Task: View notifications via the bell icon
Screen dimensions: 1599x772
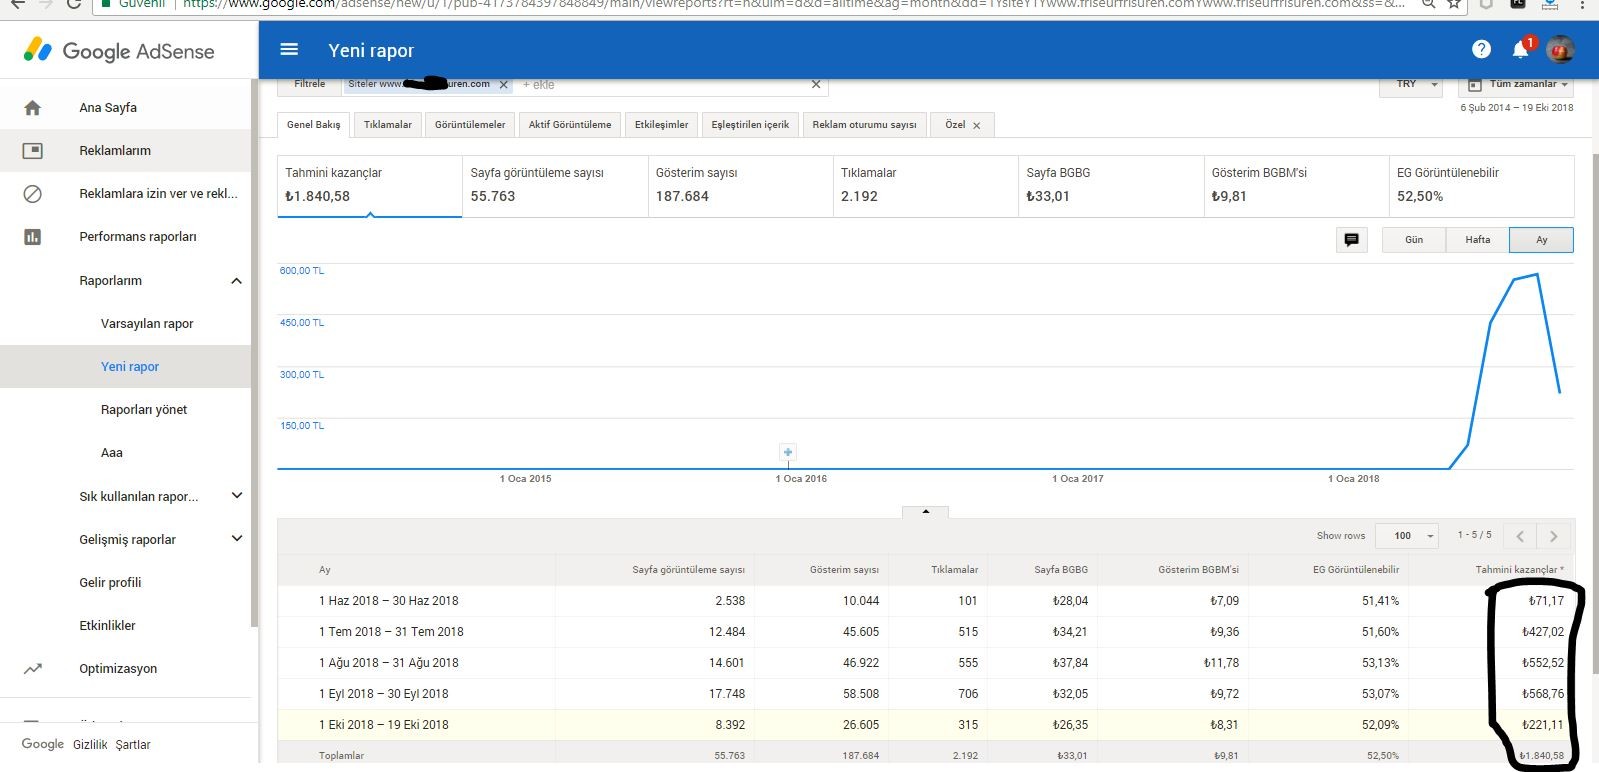Action: click(x=1521, y=49)
